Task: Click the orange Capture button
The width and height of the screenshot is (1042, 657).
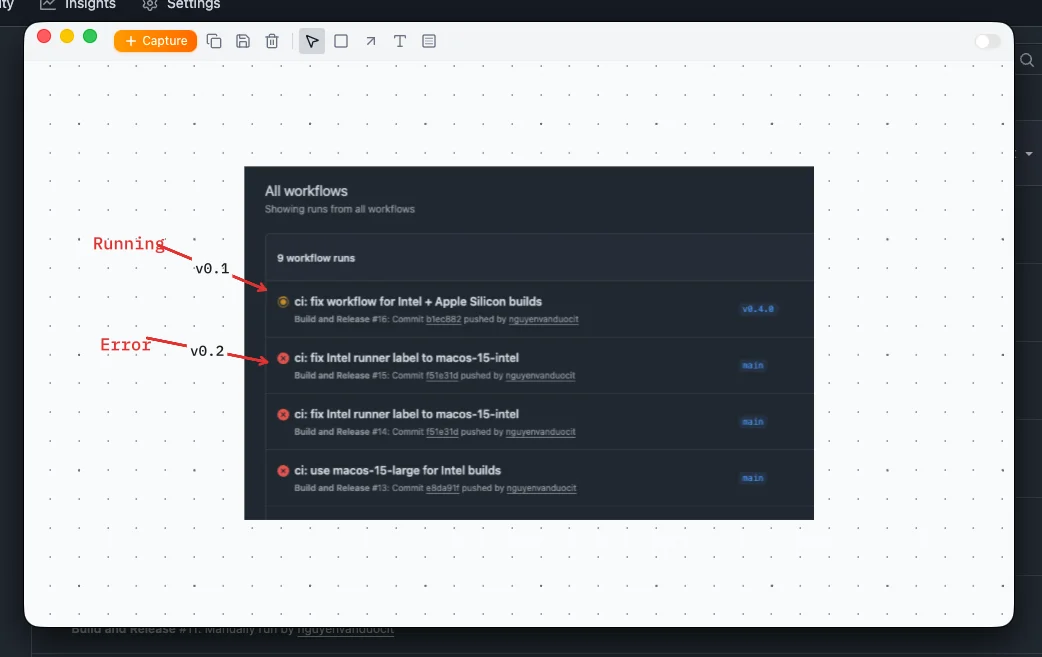Action: pos(155,41)
